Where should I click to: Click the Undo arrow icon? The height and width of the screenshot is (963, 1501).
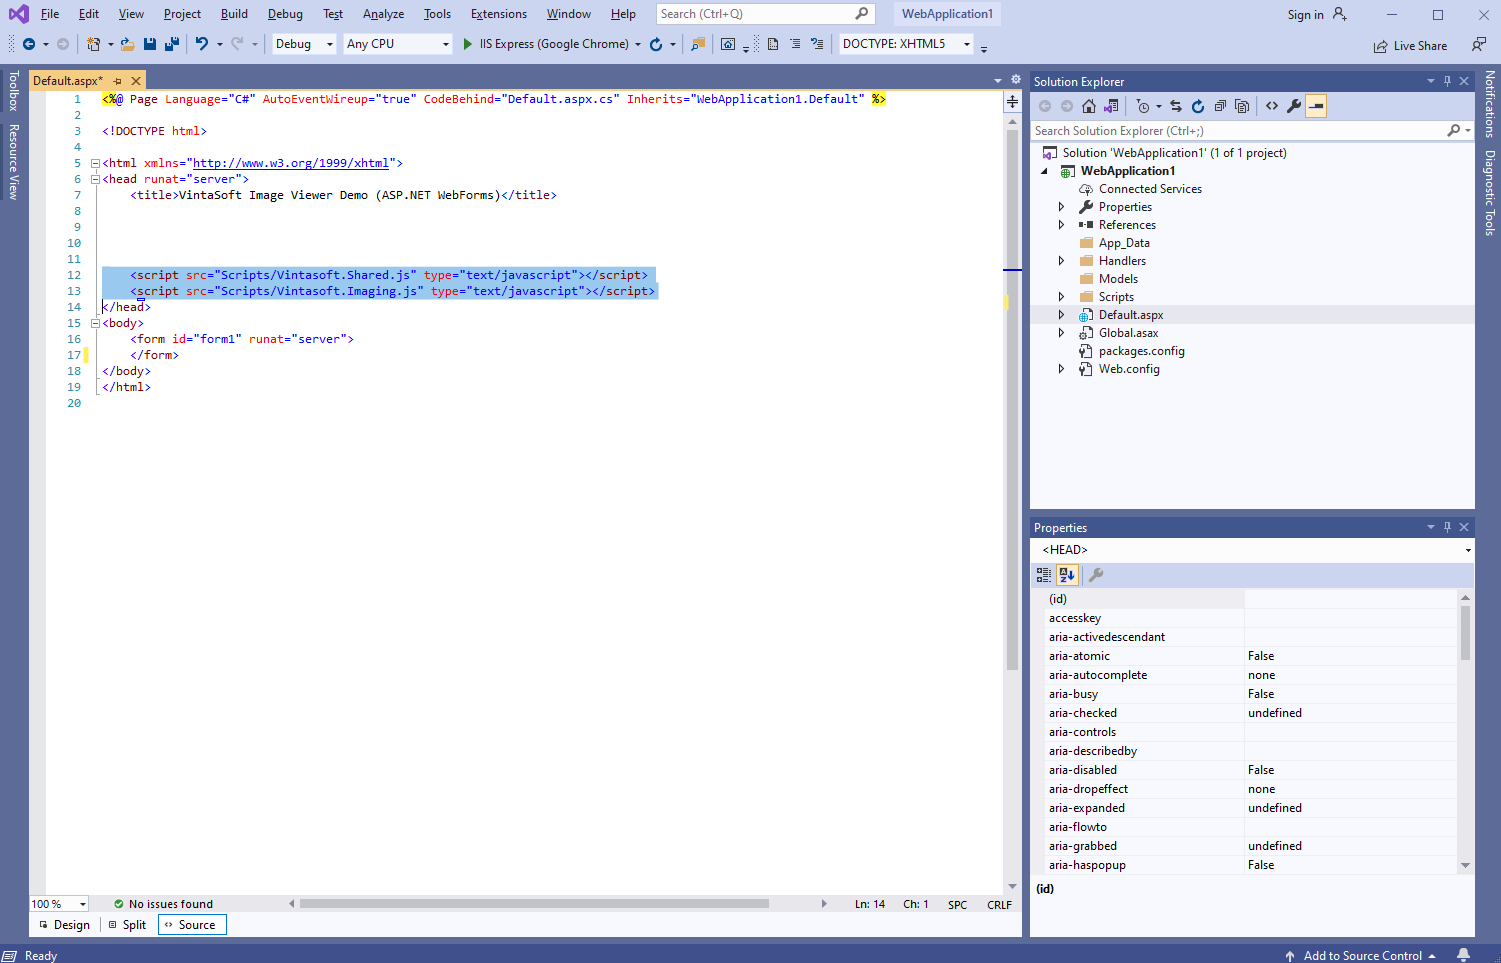[x=202, y=44]
